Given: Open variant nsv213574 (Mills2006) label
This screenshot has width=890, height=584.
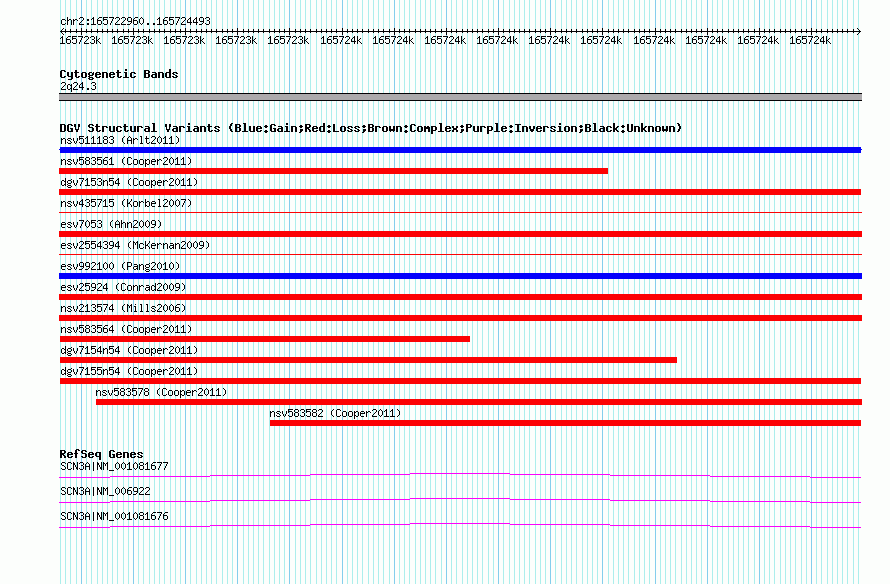Looking at the screenshot, I should 123,308.
